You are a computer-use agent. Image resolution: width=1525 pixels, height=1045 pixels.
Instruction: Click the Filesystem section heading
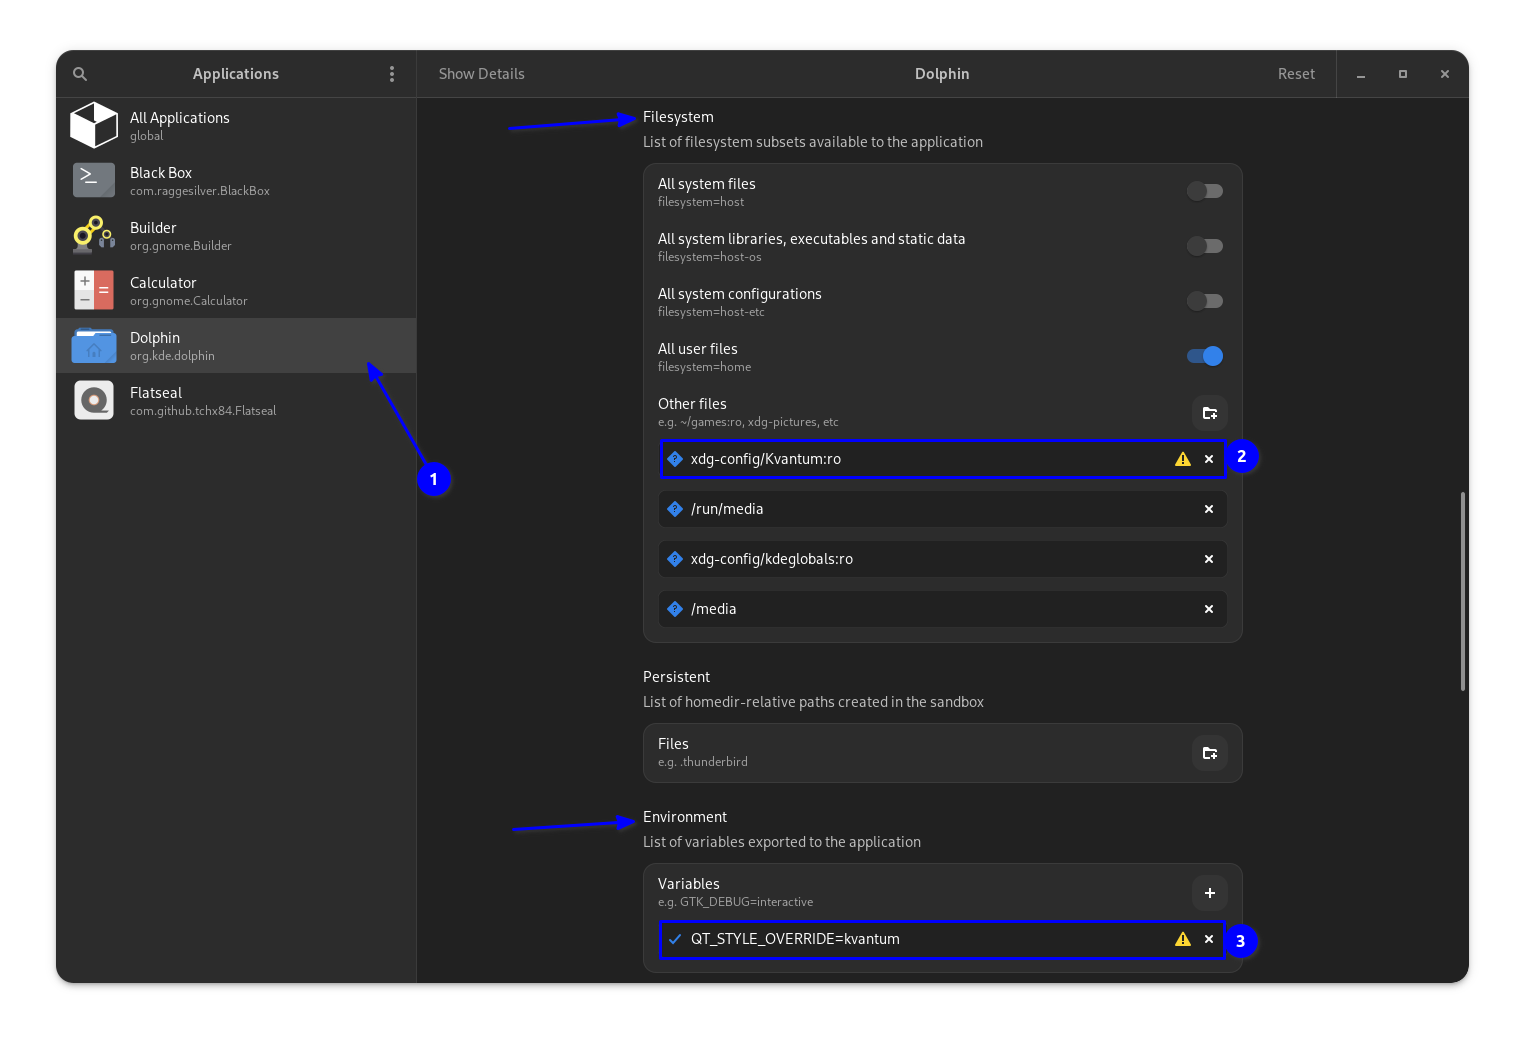pyautogui.click(x=678, y=117)
